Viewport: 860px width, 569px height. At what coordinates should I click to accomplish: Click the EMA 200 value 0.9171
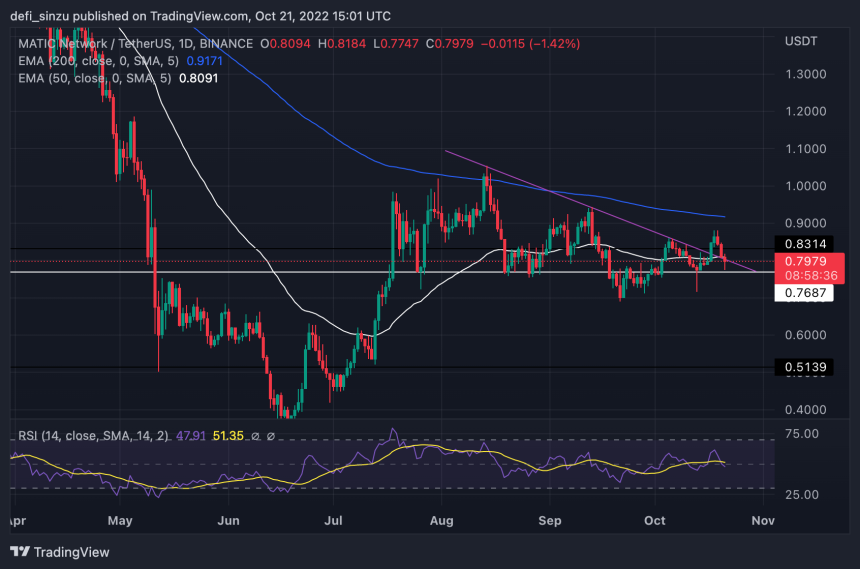(x=205, y=61)
